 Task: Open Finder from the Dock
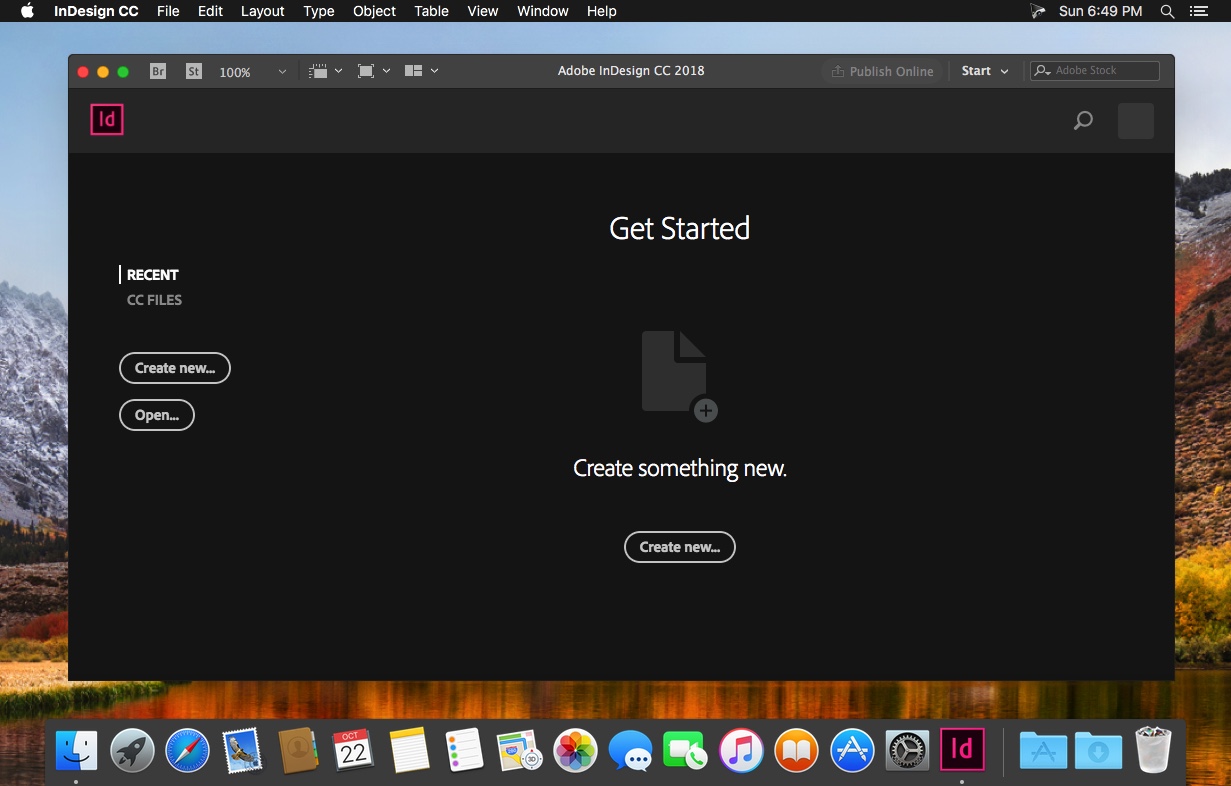click(x=76, y=750)
